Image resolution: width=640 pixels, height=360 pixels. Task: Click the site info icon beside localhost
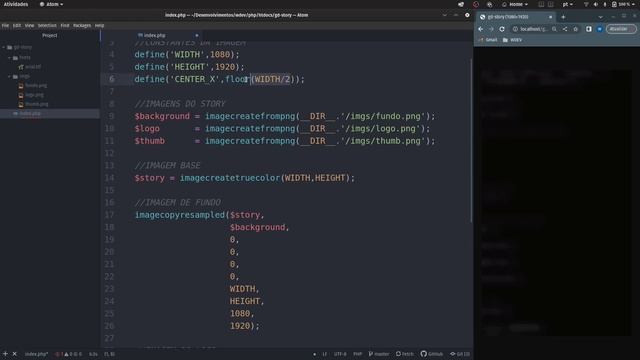coord(516,29)
